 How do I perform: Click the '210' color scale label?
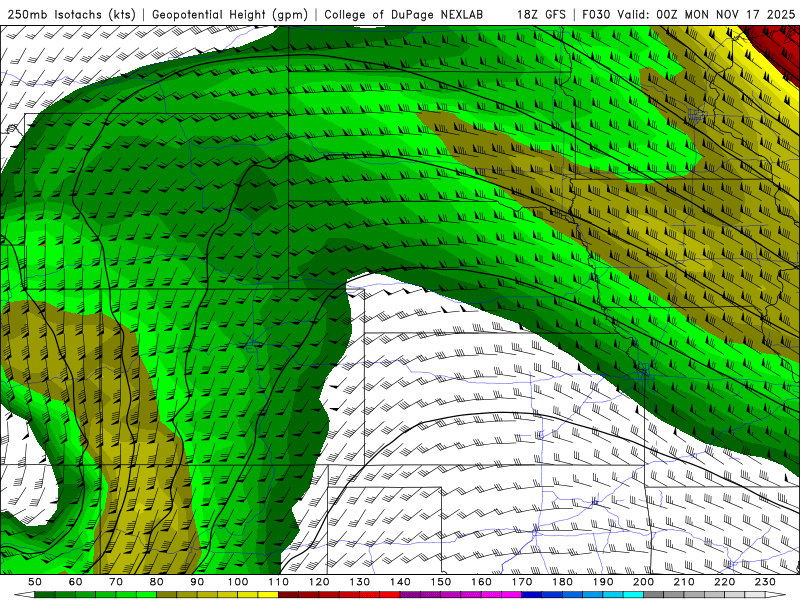click(684, 582)
